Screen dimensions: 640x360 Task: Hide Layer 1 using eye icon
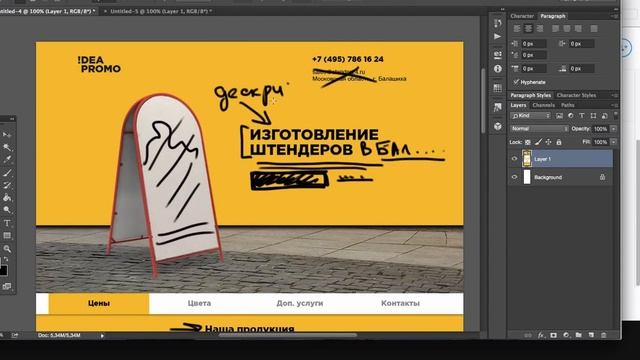[514, 159]
